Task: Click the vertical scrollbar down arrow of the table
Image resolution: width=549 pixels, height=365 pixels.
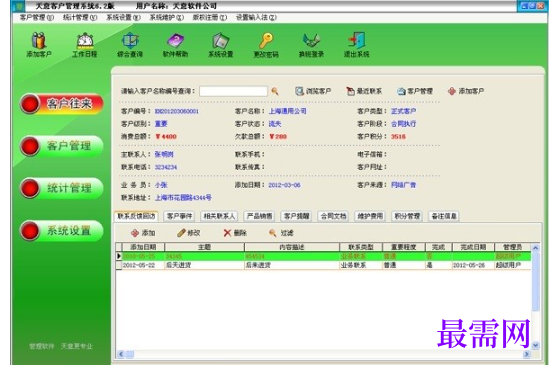Action: click(535, 345)
